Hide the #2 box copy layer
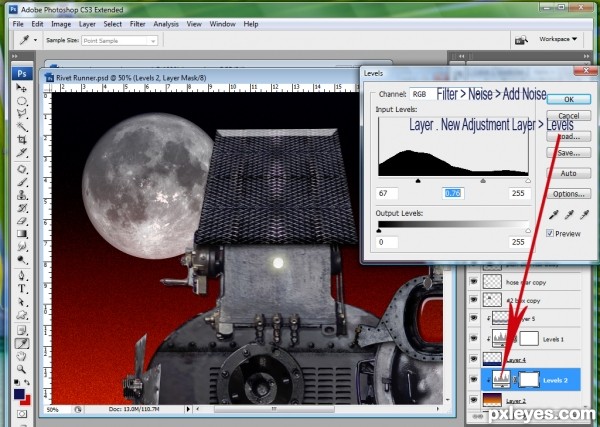Viewport: 600px width, 427px height. (474, 300)
